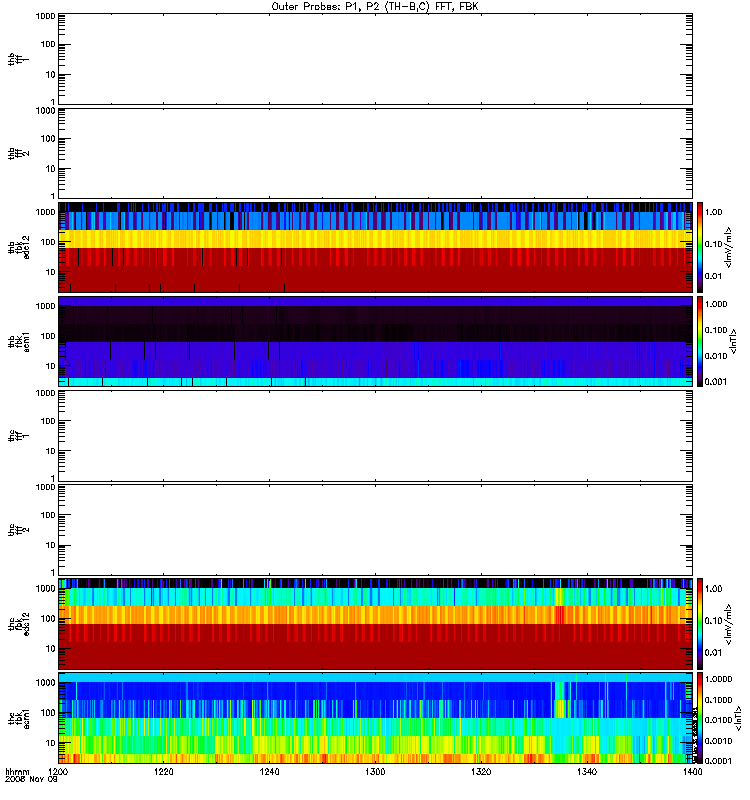This screenshot has width=750, height=800.
Task: Click the 1220 time axis label
Action: tap(163, 772)
